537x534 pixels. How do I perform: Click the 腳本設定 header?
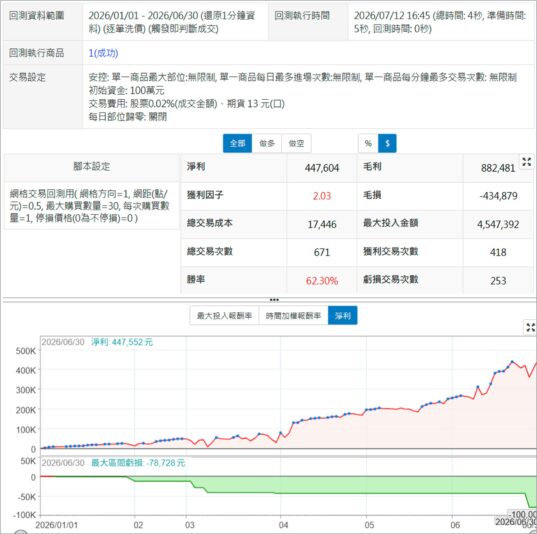[x=91, y=166]
